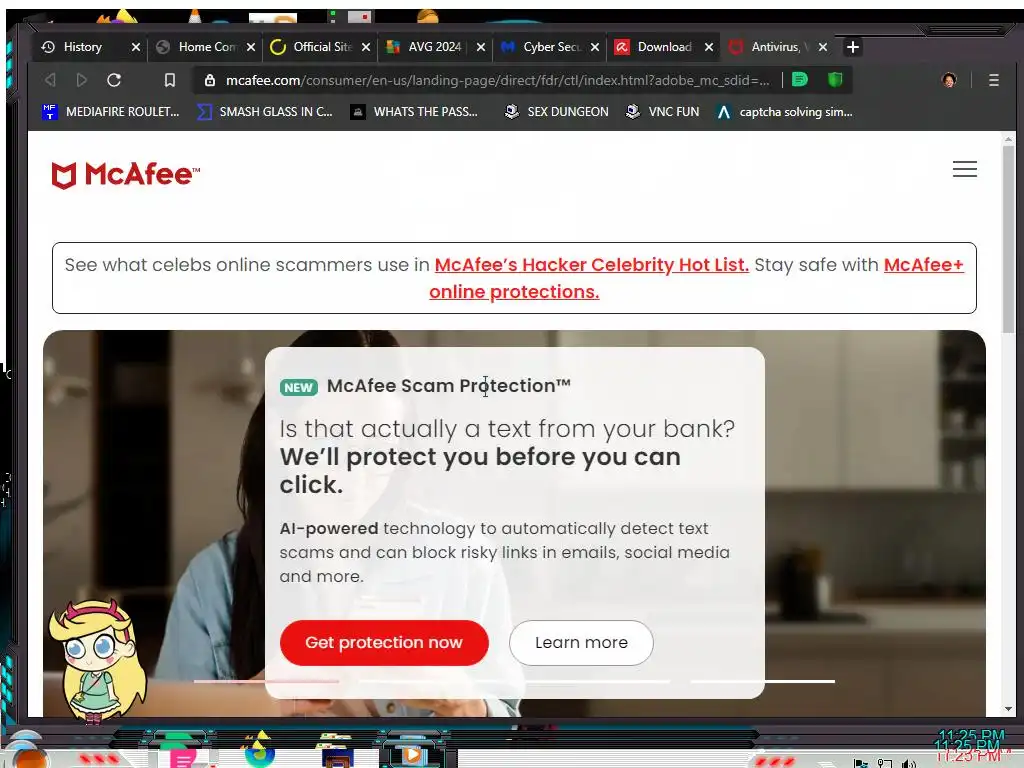Open the browser main menu
The height and width of the screenshot is (768, 1024).
(x=993, y=80)
